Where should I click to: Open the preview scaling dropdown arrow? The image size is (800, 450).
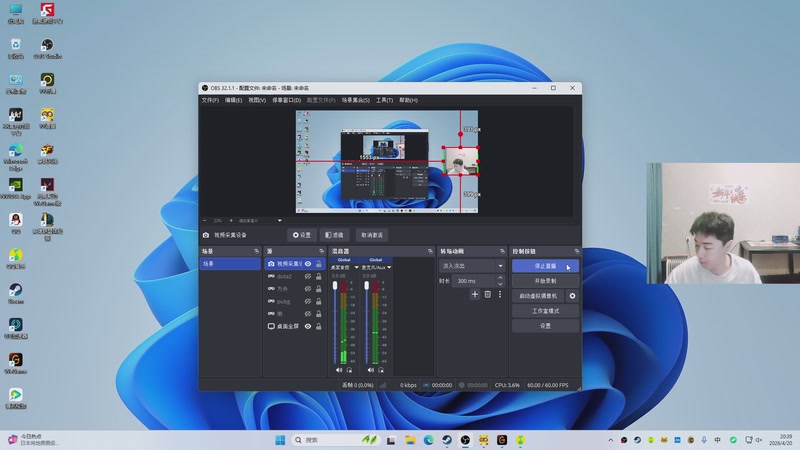[x=280, y=220]
